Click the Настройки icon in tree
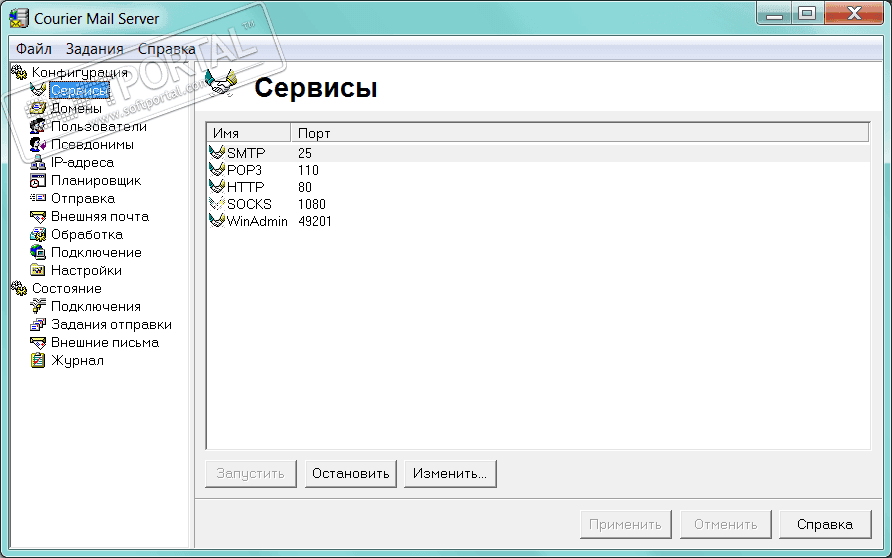Screen dimensions: 892x558 click(x=38, y=270)
